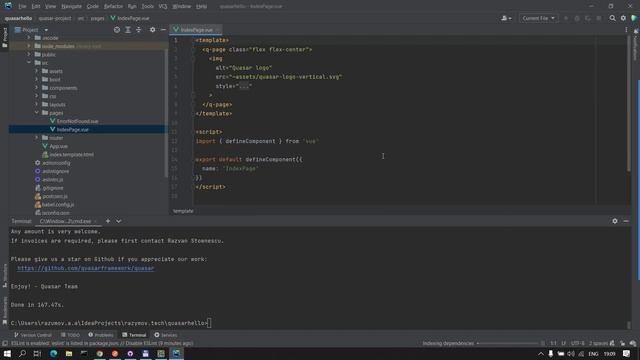Screen dimensions: 640x360
Task: Expand the node_modules folder
Action: [29, 46]
